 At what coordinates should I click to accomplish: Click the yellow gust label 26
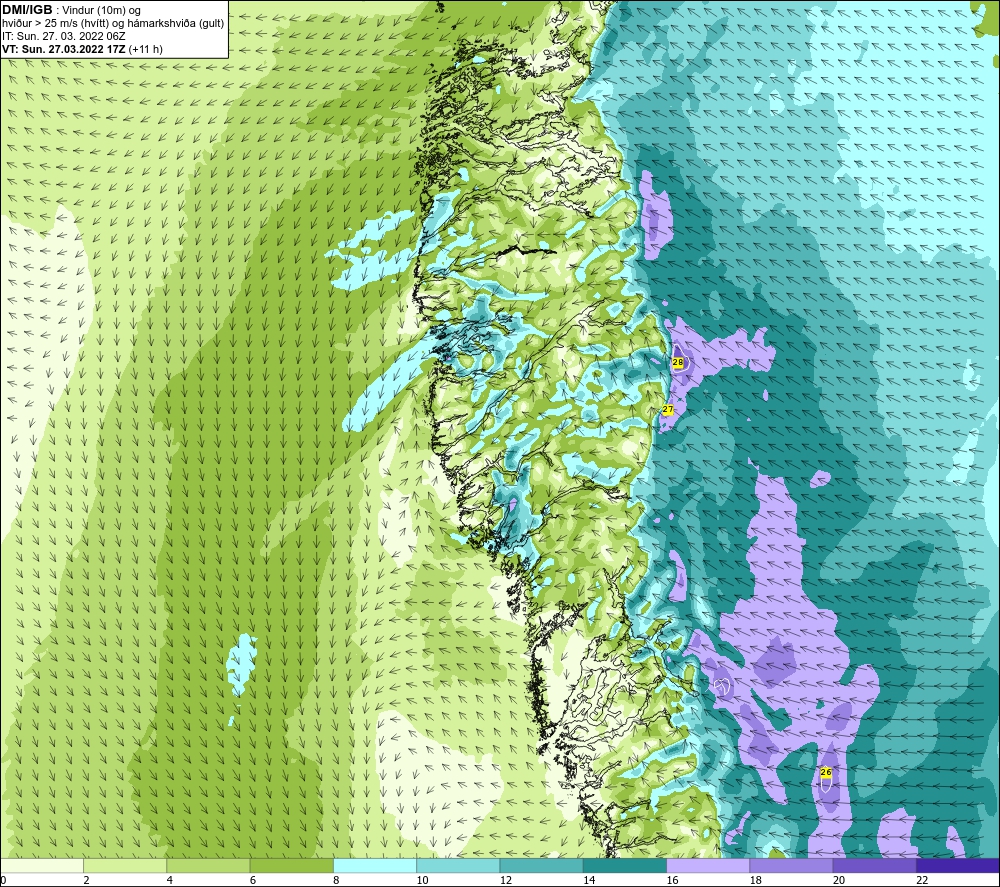coord(826,772)
